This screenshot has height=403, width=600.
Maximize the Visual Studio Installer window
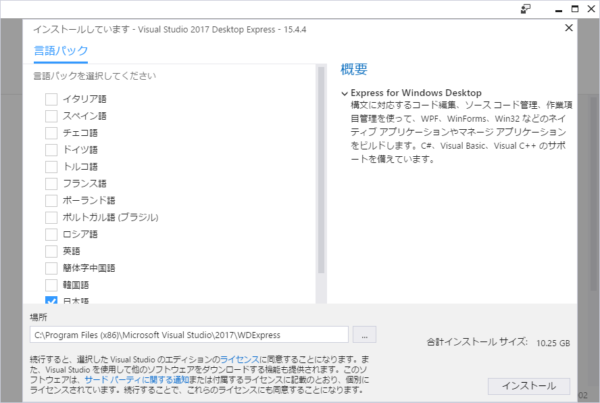coord(575,9)
